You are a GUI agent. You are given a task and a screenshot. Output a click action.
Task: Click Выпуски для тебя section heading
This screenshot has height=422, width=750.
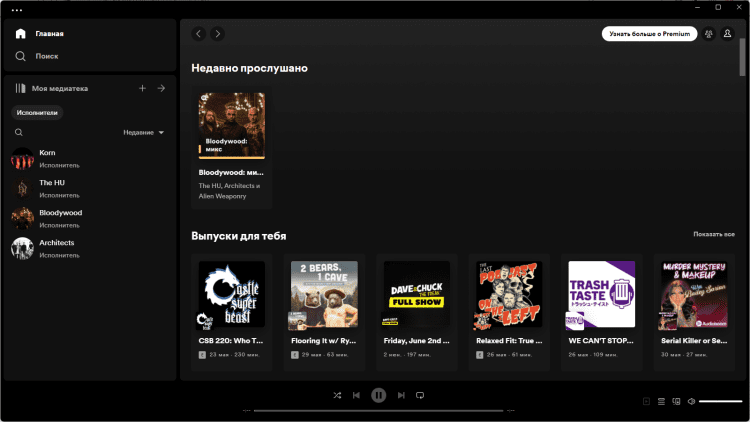(239, 236)
